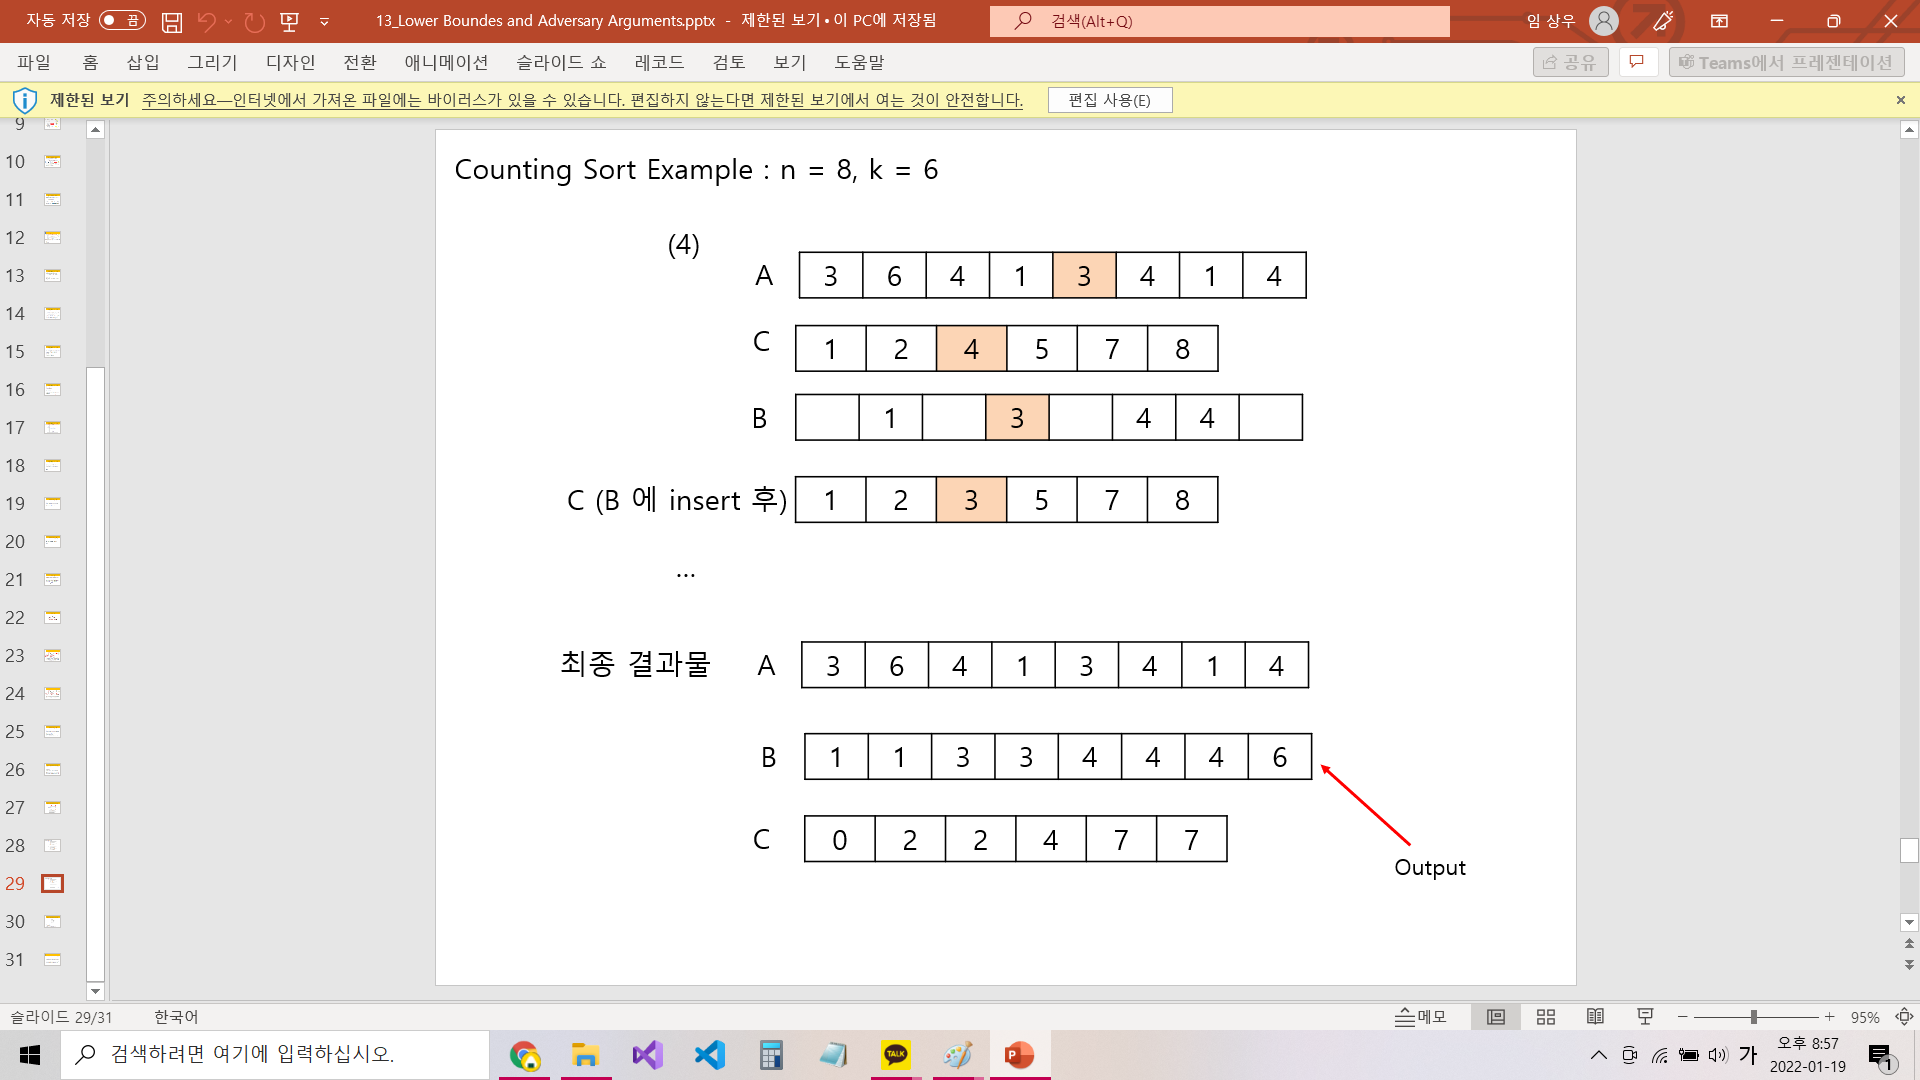Switch to Normal view icon

pos(1496,1017)
